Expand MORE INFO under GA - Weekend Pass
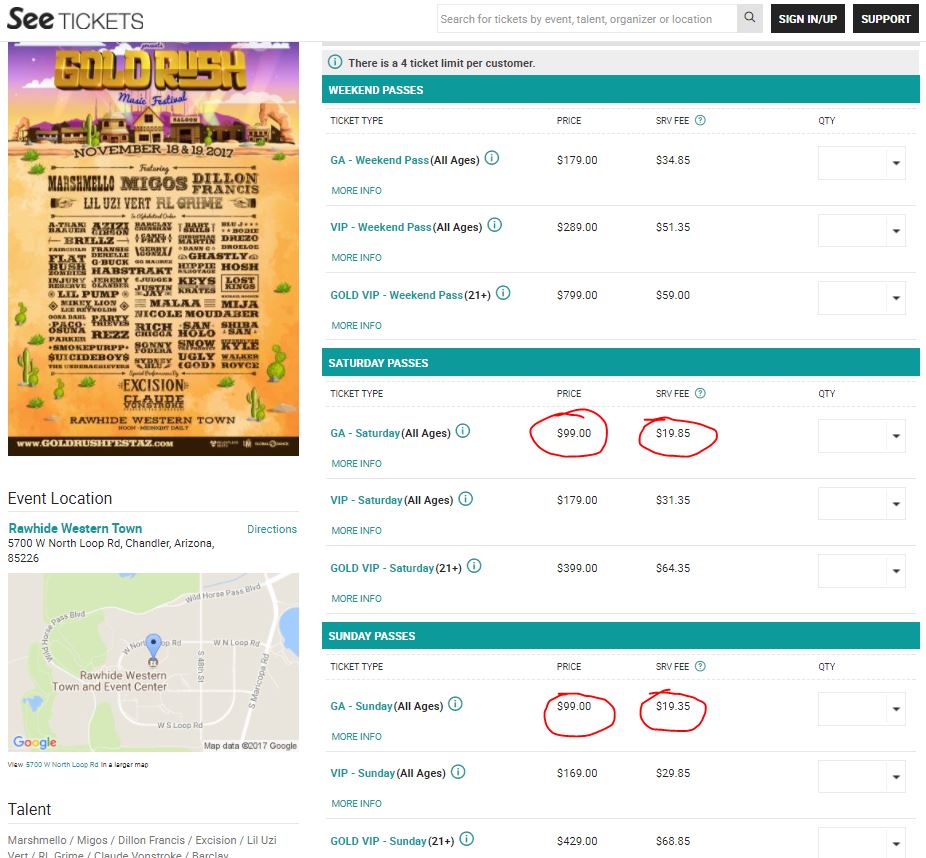926x858 pixels. click(356, 191)
